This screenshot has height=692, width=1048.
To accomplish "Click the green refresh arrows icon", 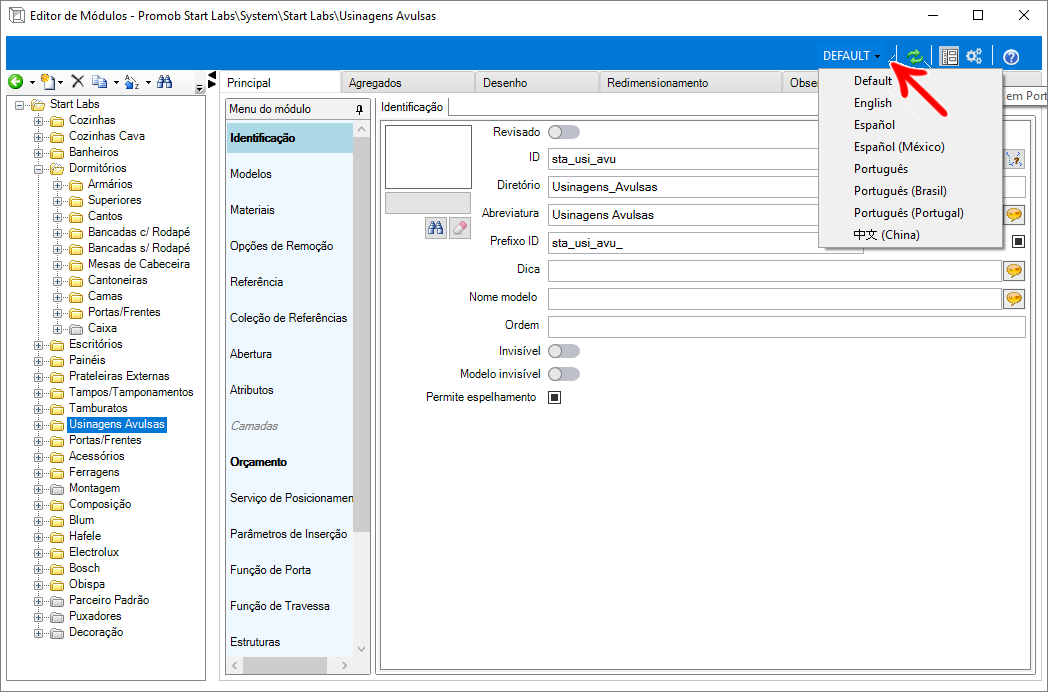I will pyautogui.click(x=915, y=57).
